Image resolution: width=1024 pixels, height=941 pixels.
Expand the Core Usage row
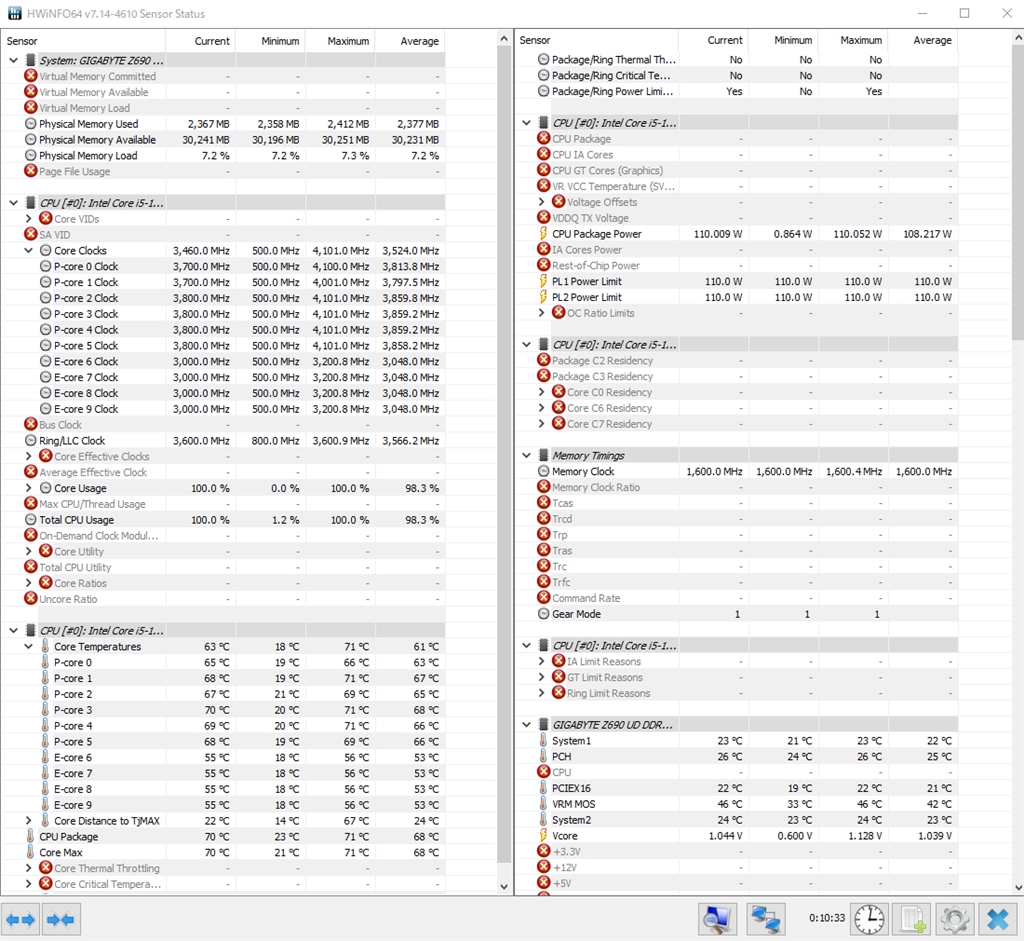[x=28, y=488]
